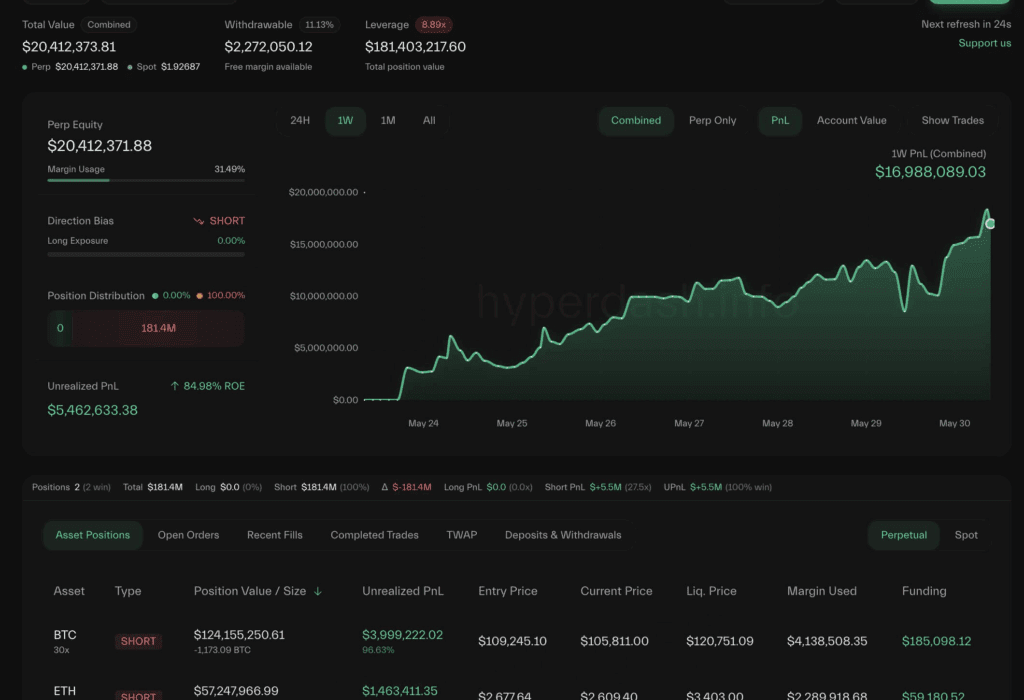Select the 24H time range
The width and height of the screenshot is (1024, 700).
coord(300,121)
